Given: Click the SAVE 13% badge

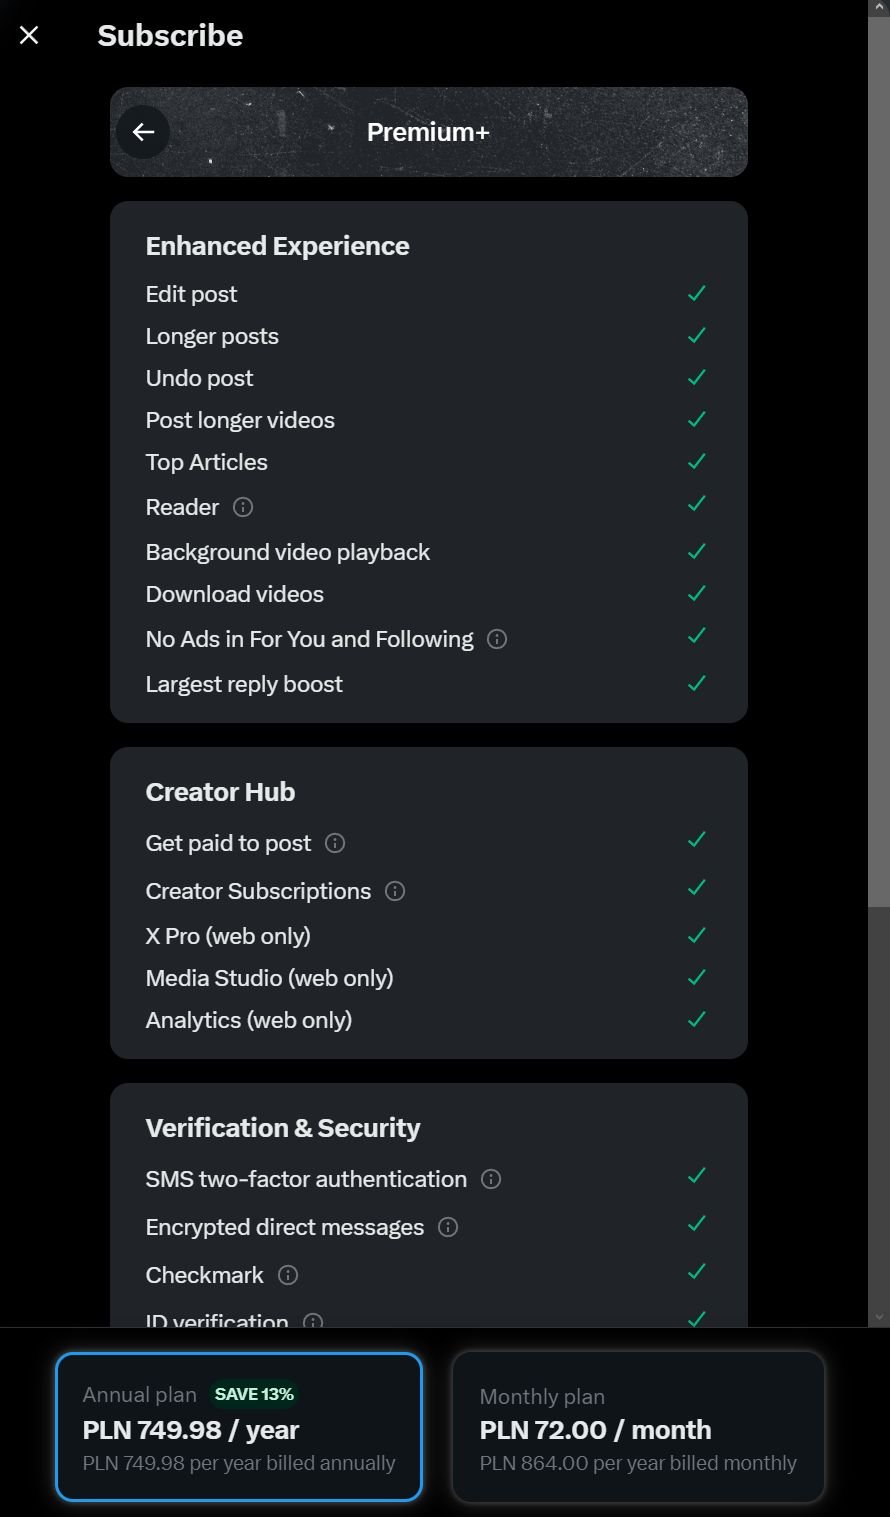Looking at the screenshot, I should pyautogui.click(x=254, y=1394).
